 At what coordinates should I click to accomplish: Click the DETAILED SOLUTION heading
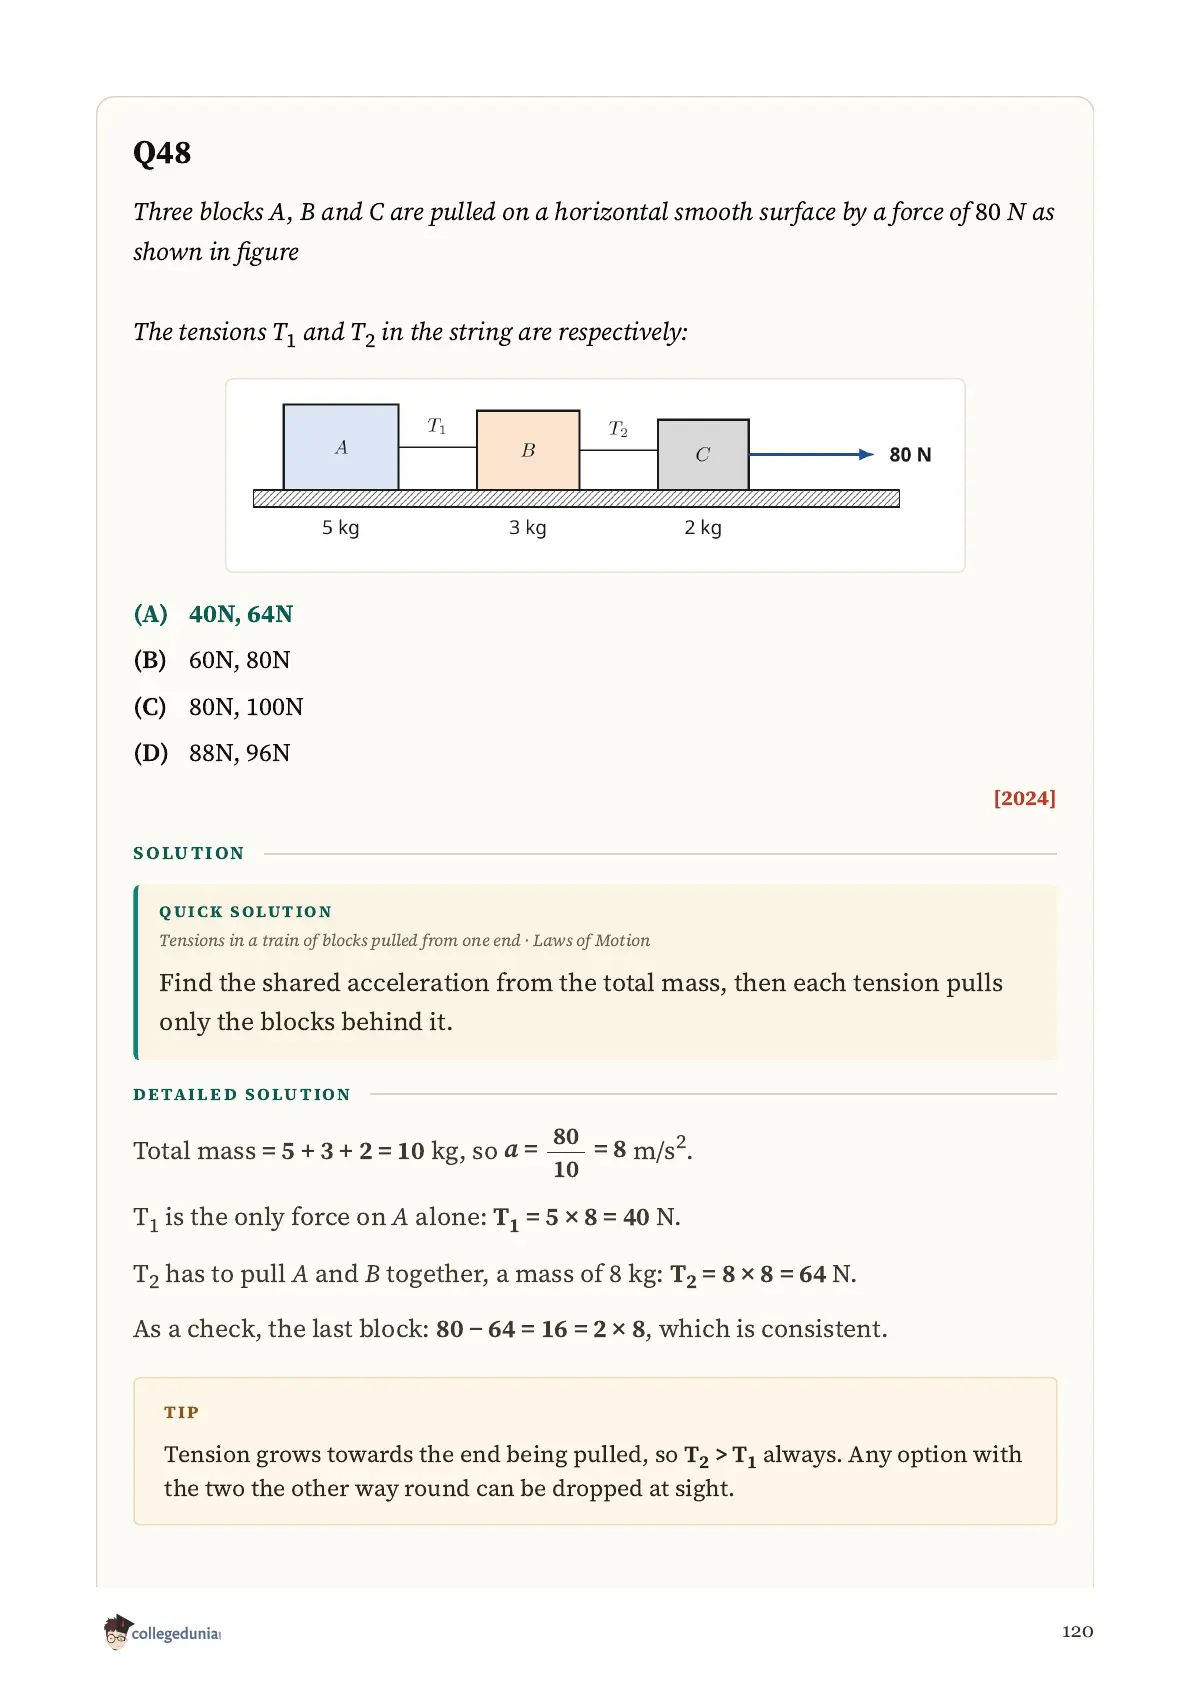tap(242, 1094)
